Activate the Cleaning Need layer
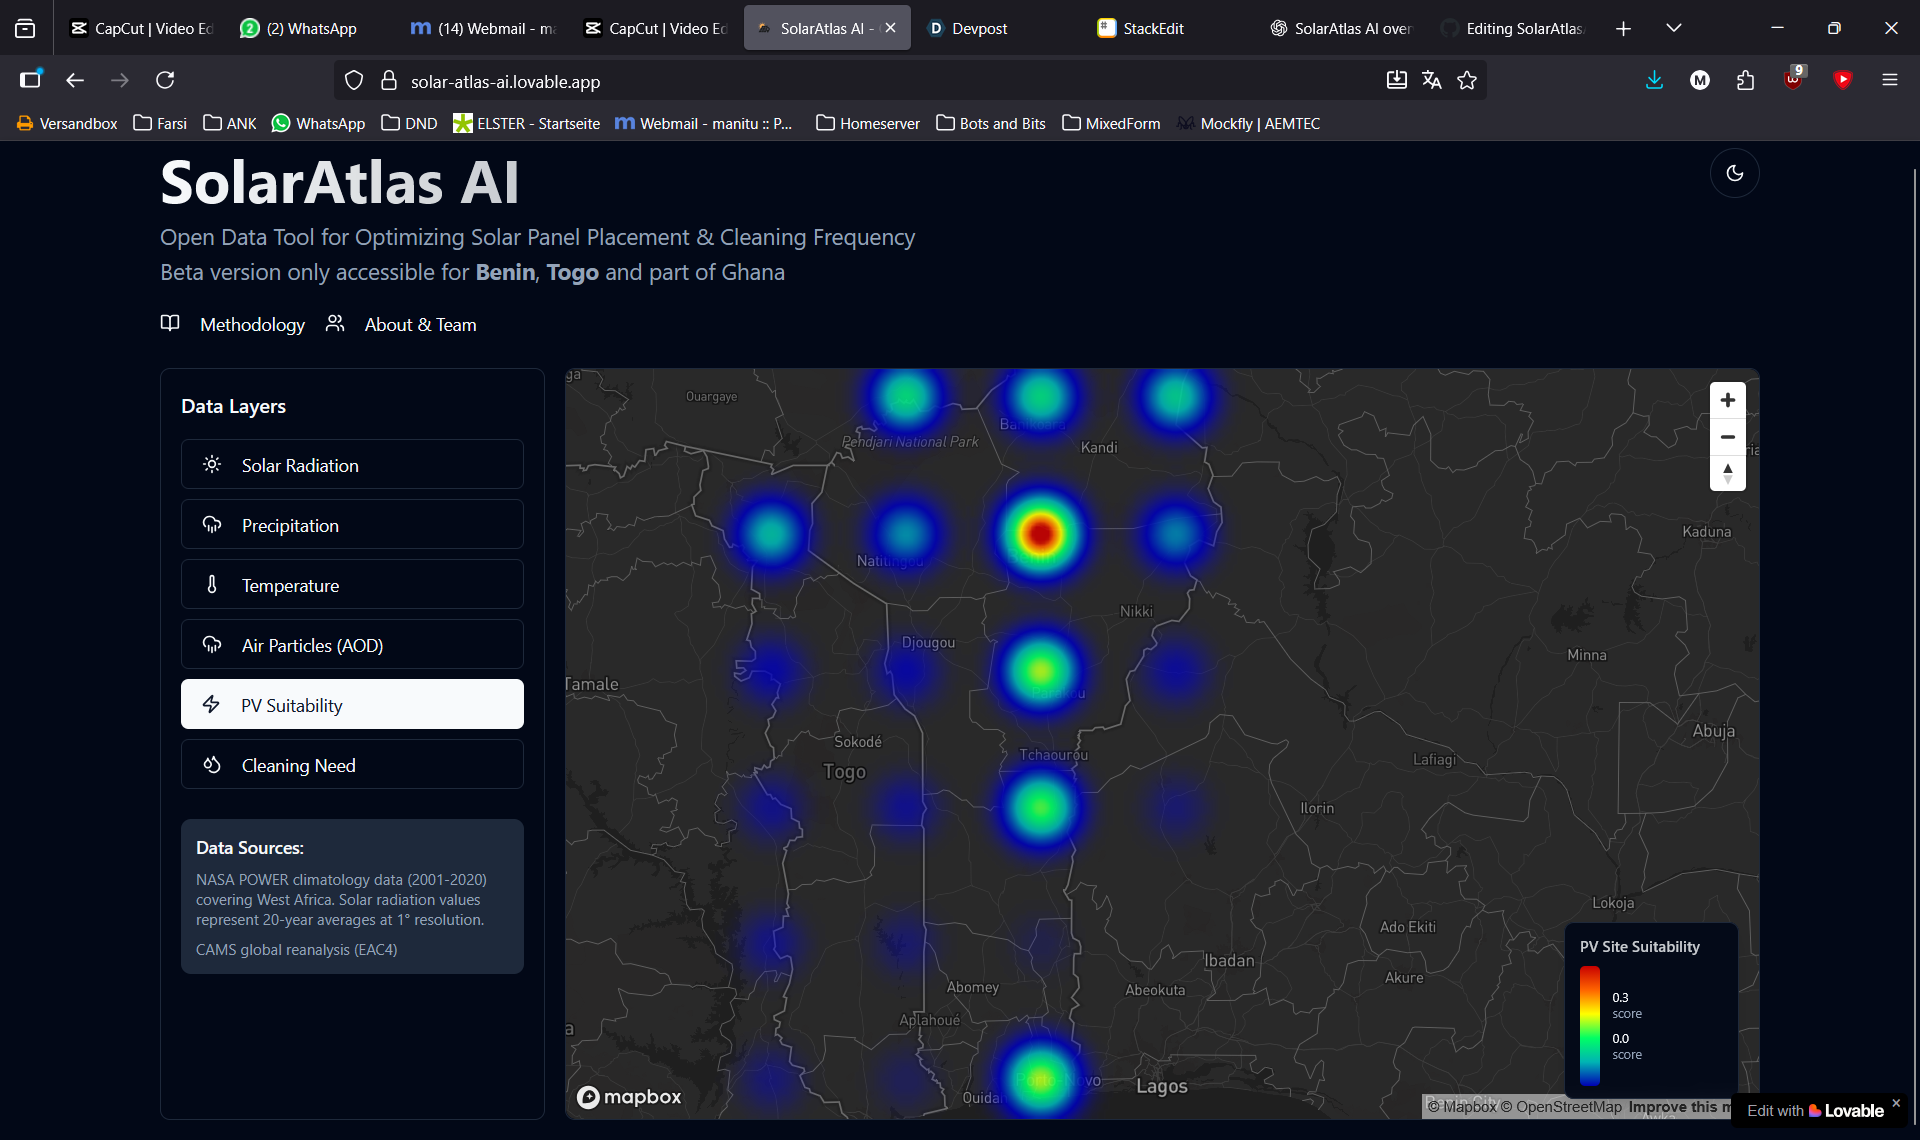The width and height of the screenshot is (1920, 1140). tap(352, 765)
